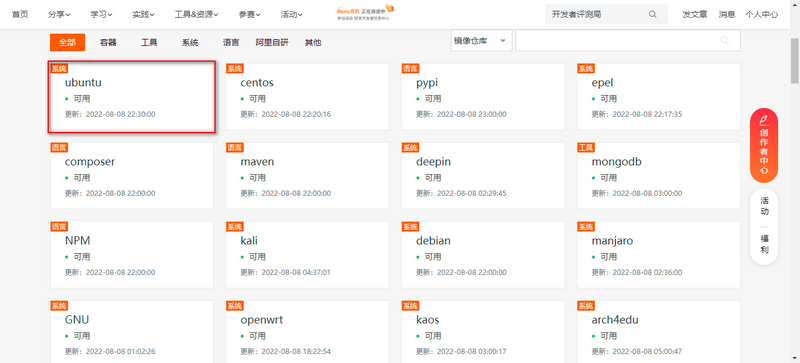Open the 首页 nav item
Screen dimensions: 800x363
tap(20, 14)
